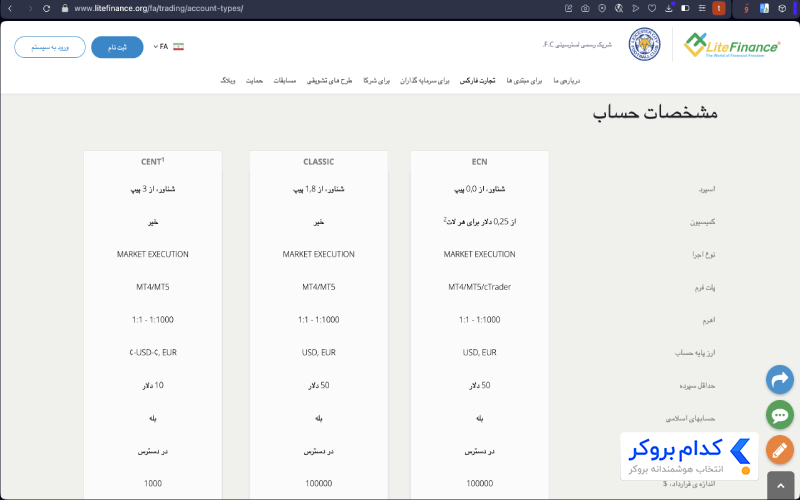The image size is (800, 500).
Task: Click CENT base currency USD-¢, EUR cell
Action: [153, 353]
